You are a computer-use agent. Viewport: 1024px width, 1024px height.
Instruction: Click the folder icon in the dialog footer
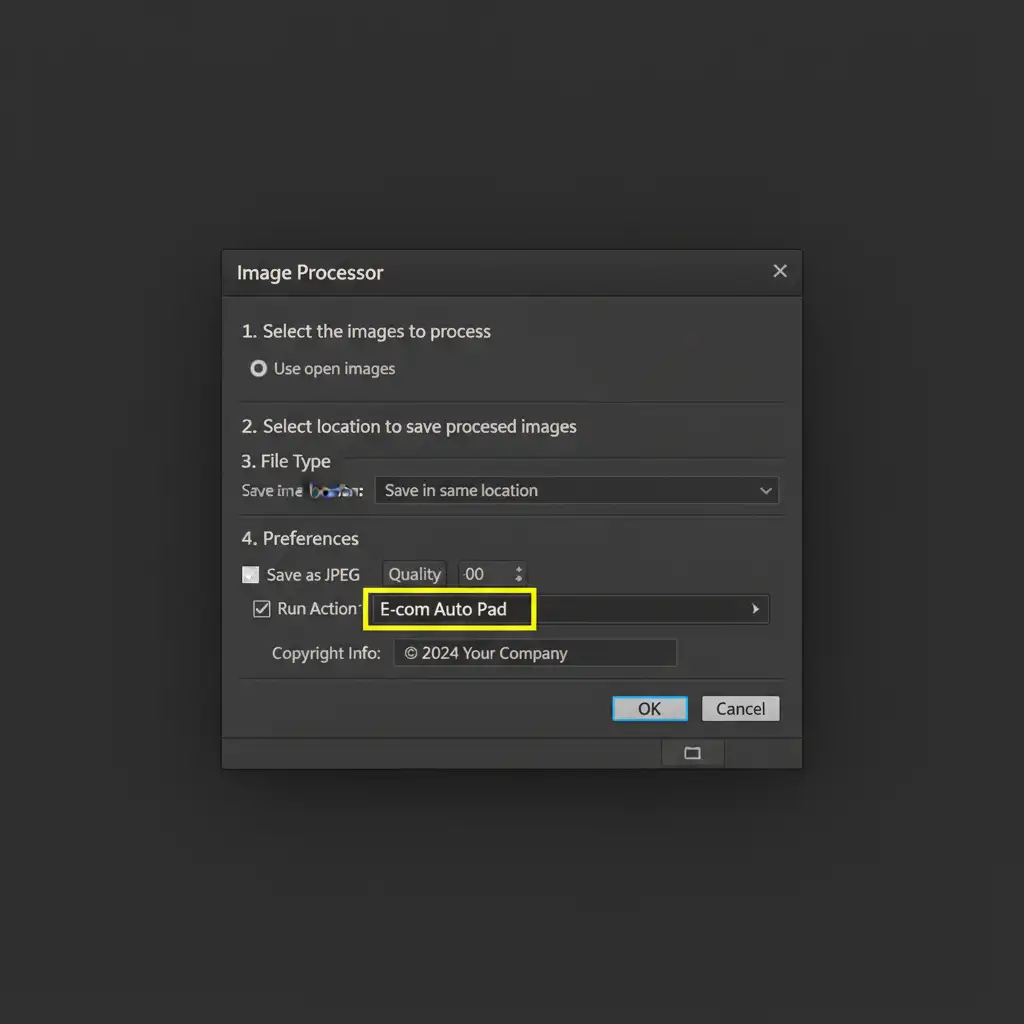[x=692, y=753]
